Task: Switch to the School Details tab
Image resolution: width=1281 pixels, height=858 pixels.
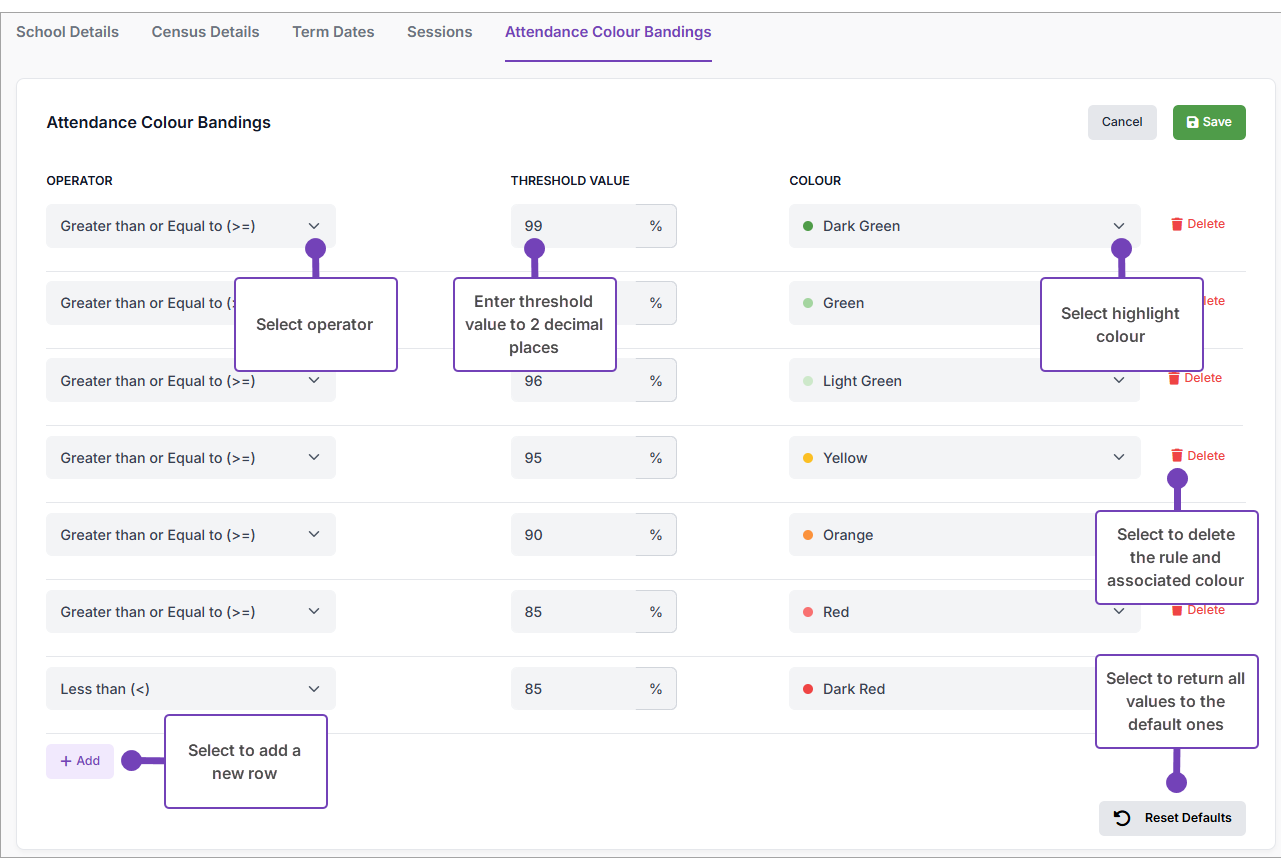Action: 67,32
